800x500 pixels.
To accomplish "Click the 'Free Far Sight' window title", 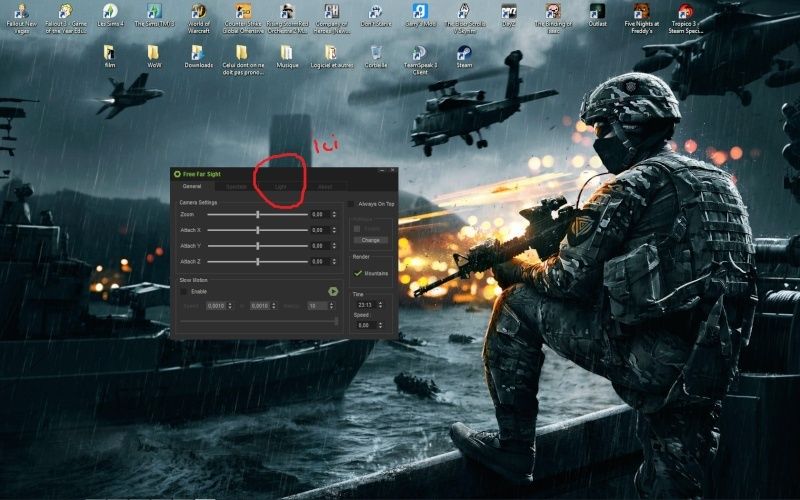I will click(202, 174).
